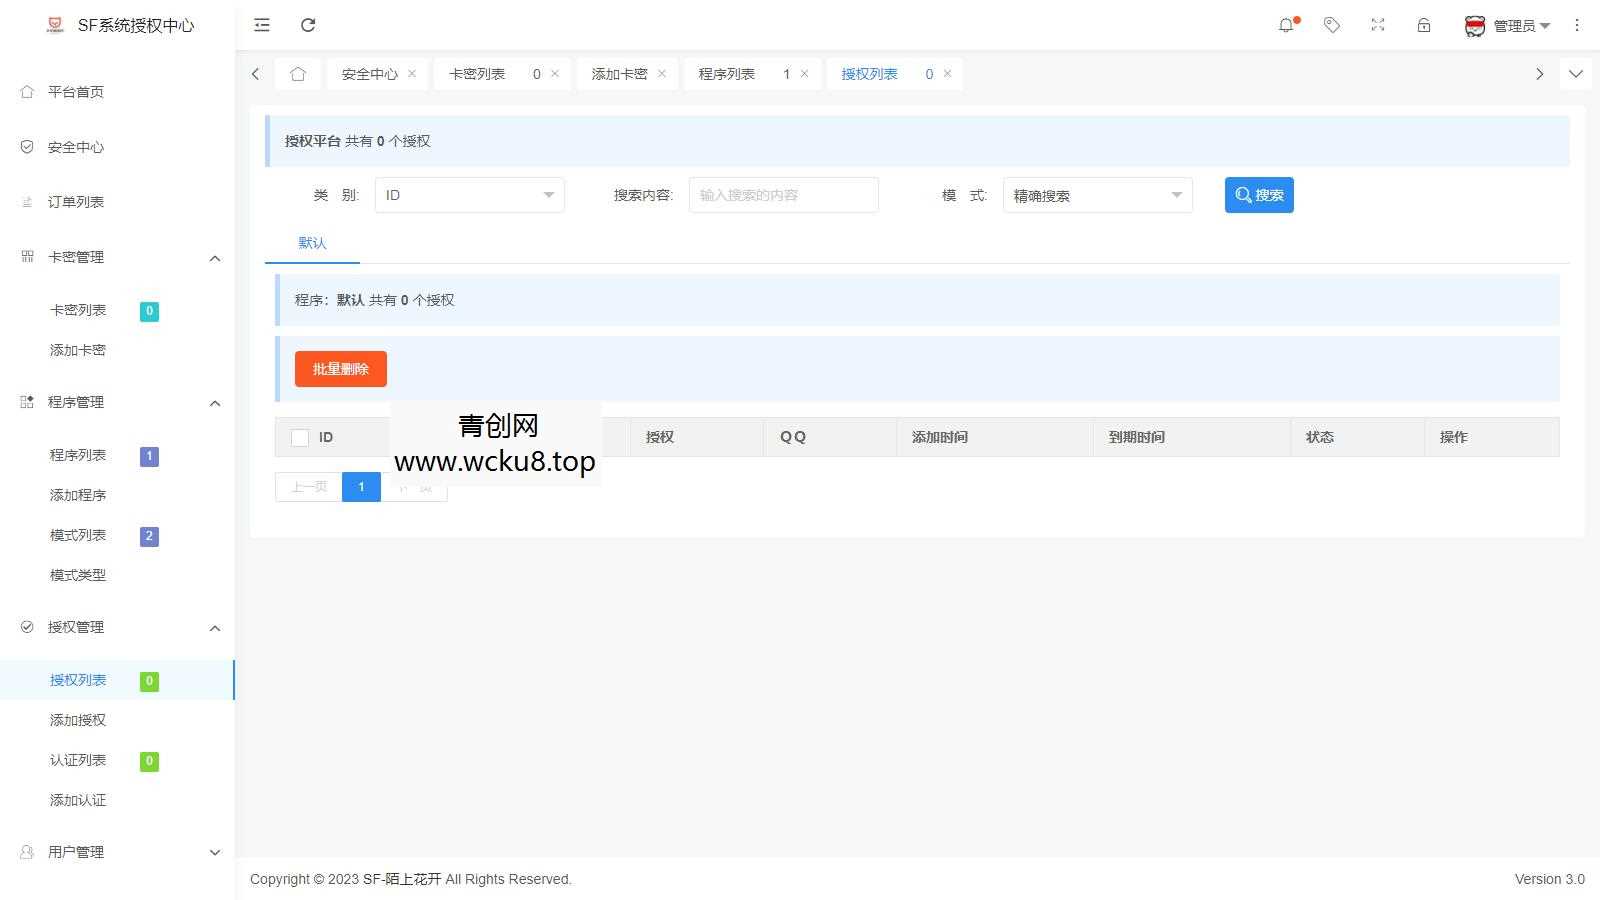The width and height of the screenshot is (1600, 900).
Task: Toggle fullscreen with the expand icon
Action: [x=1377, y=25]
